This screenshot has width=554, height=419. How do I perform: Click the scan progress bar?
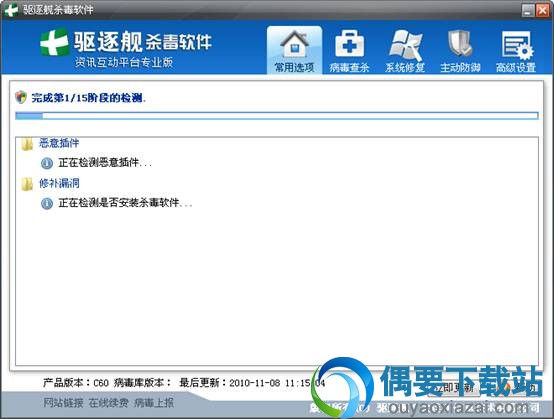[x=277, y=116]
